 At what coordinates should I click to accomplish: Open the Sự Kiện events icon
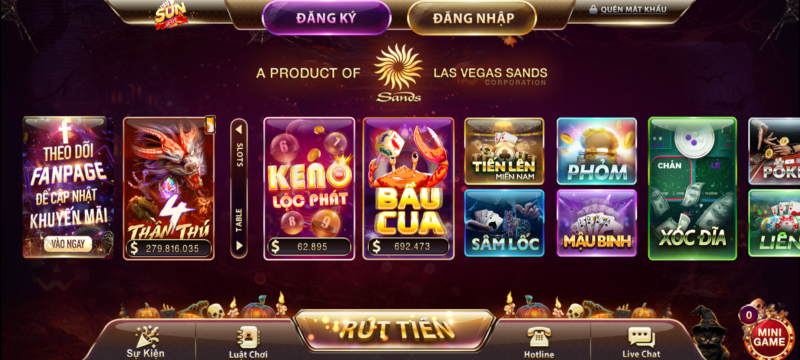coord(146,337)
